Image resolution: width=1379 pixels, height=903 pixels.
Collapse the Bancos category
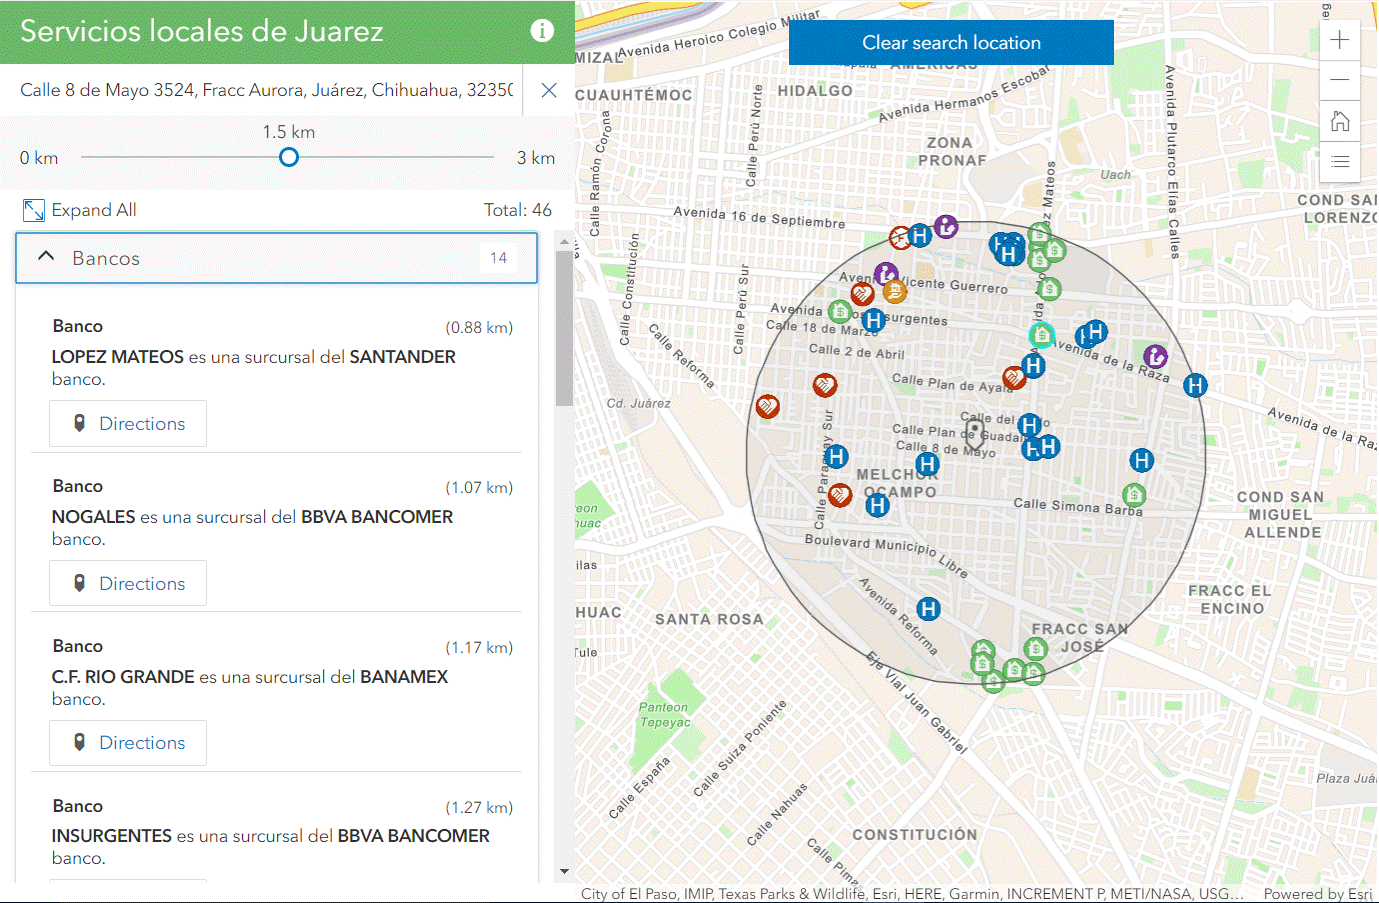pos(45,257)
